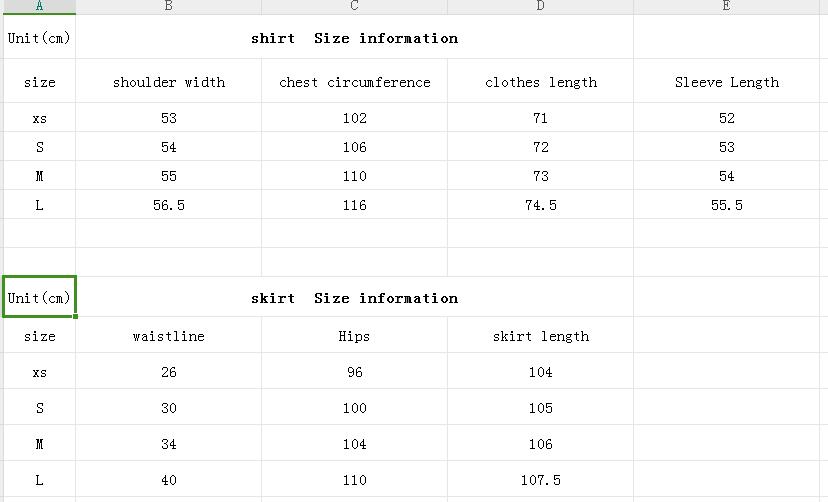The height and width of the screenshot is (502, 828).
Task: Select the column D header
Action: coord(540,6)
